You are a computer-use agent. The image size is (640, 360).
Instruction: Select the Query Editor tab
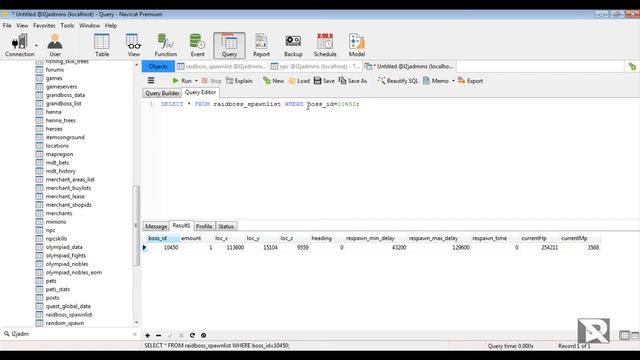point(200,92)
